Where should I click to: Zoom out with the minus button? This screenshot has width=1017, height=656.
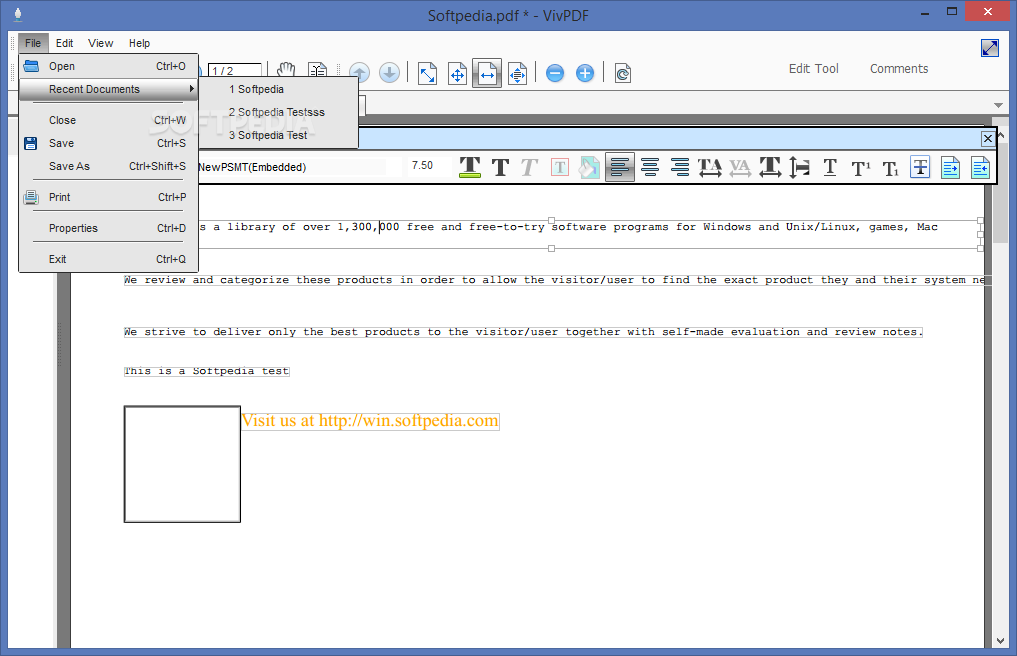pos(555,73)
